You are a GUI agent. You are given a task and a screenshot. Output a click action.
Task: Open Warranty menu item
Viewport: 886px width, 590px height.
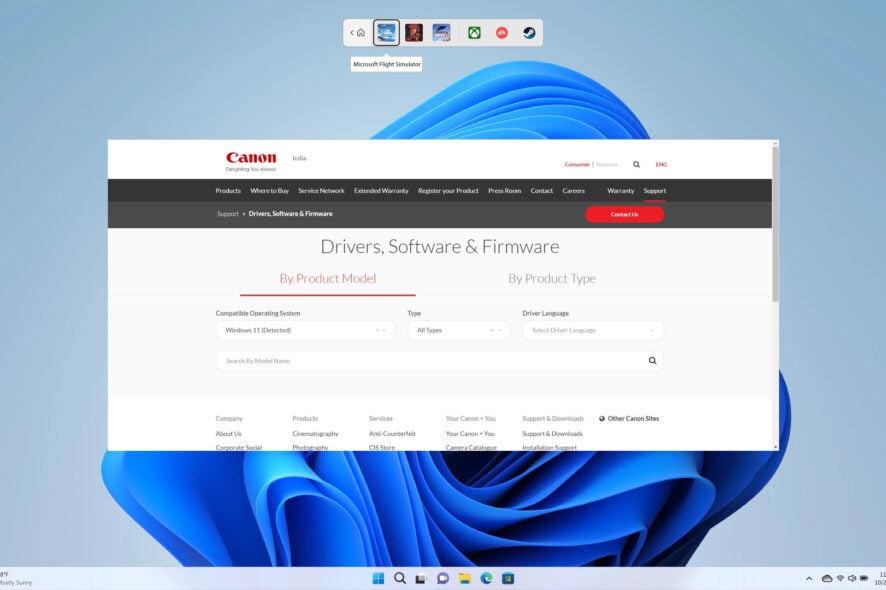pos(620,191)
